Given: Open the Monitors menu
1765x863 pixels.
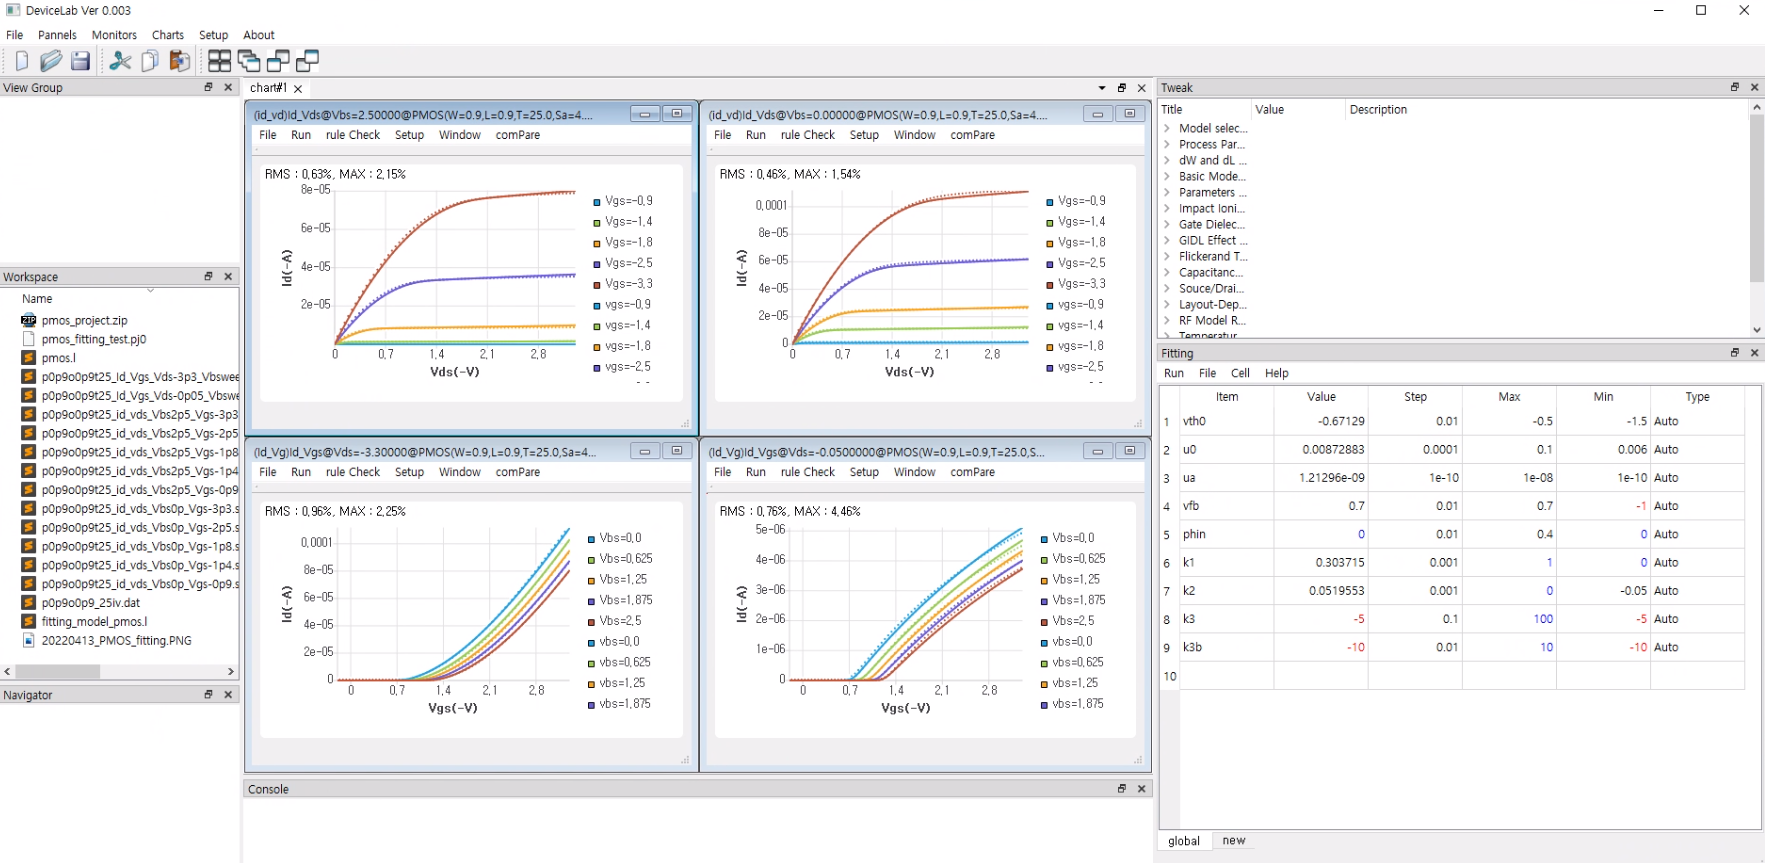Looking at the screenshot, I should pyautogui.click(x=114, y=35).
